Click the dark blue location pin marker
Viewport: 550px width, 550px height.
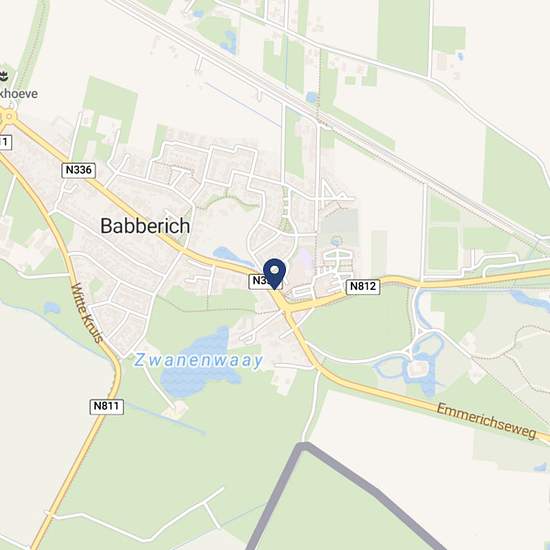pyautogui.click(x=275, y=274)
